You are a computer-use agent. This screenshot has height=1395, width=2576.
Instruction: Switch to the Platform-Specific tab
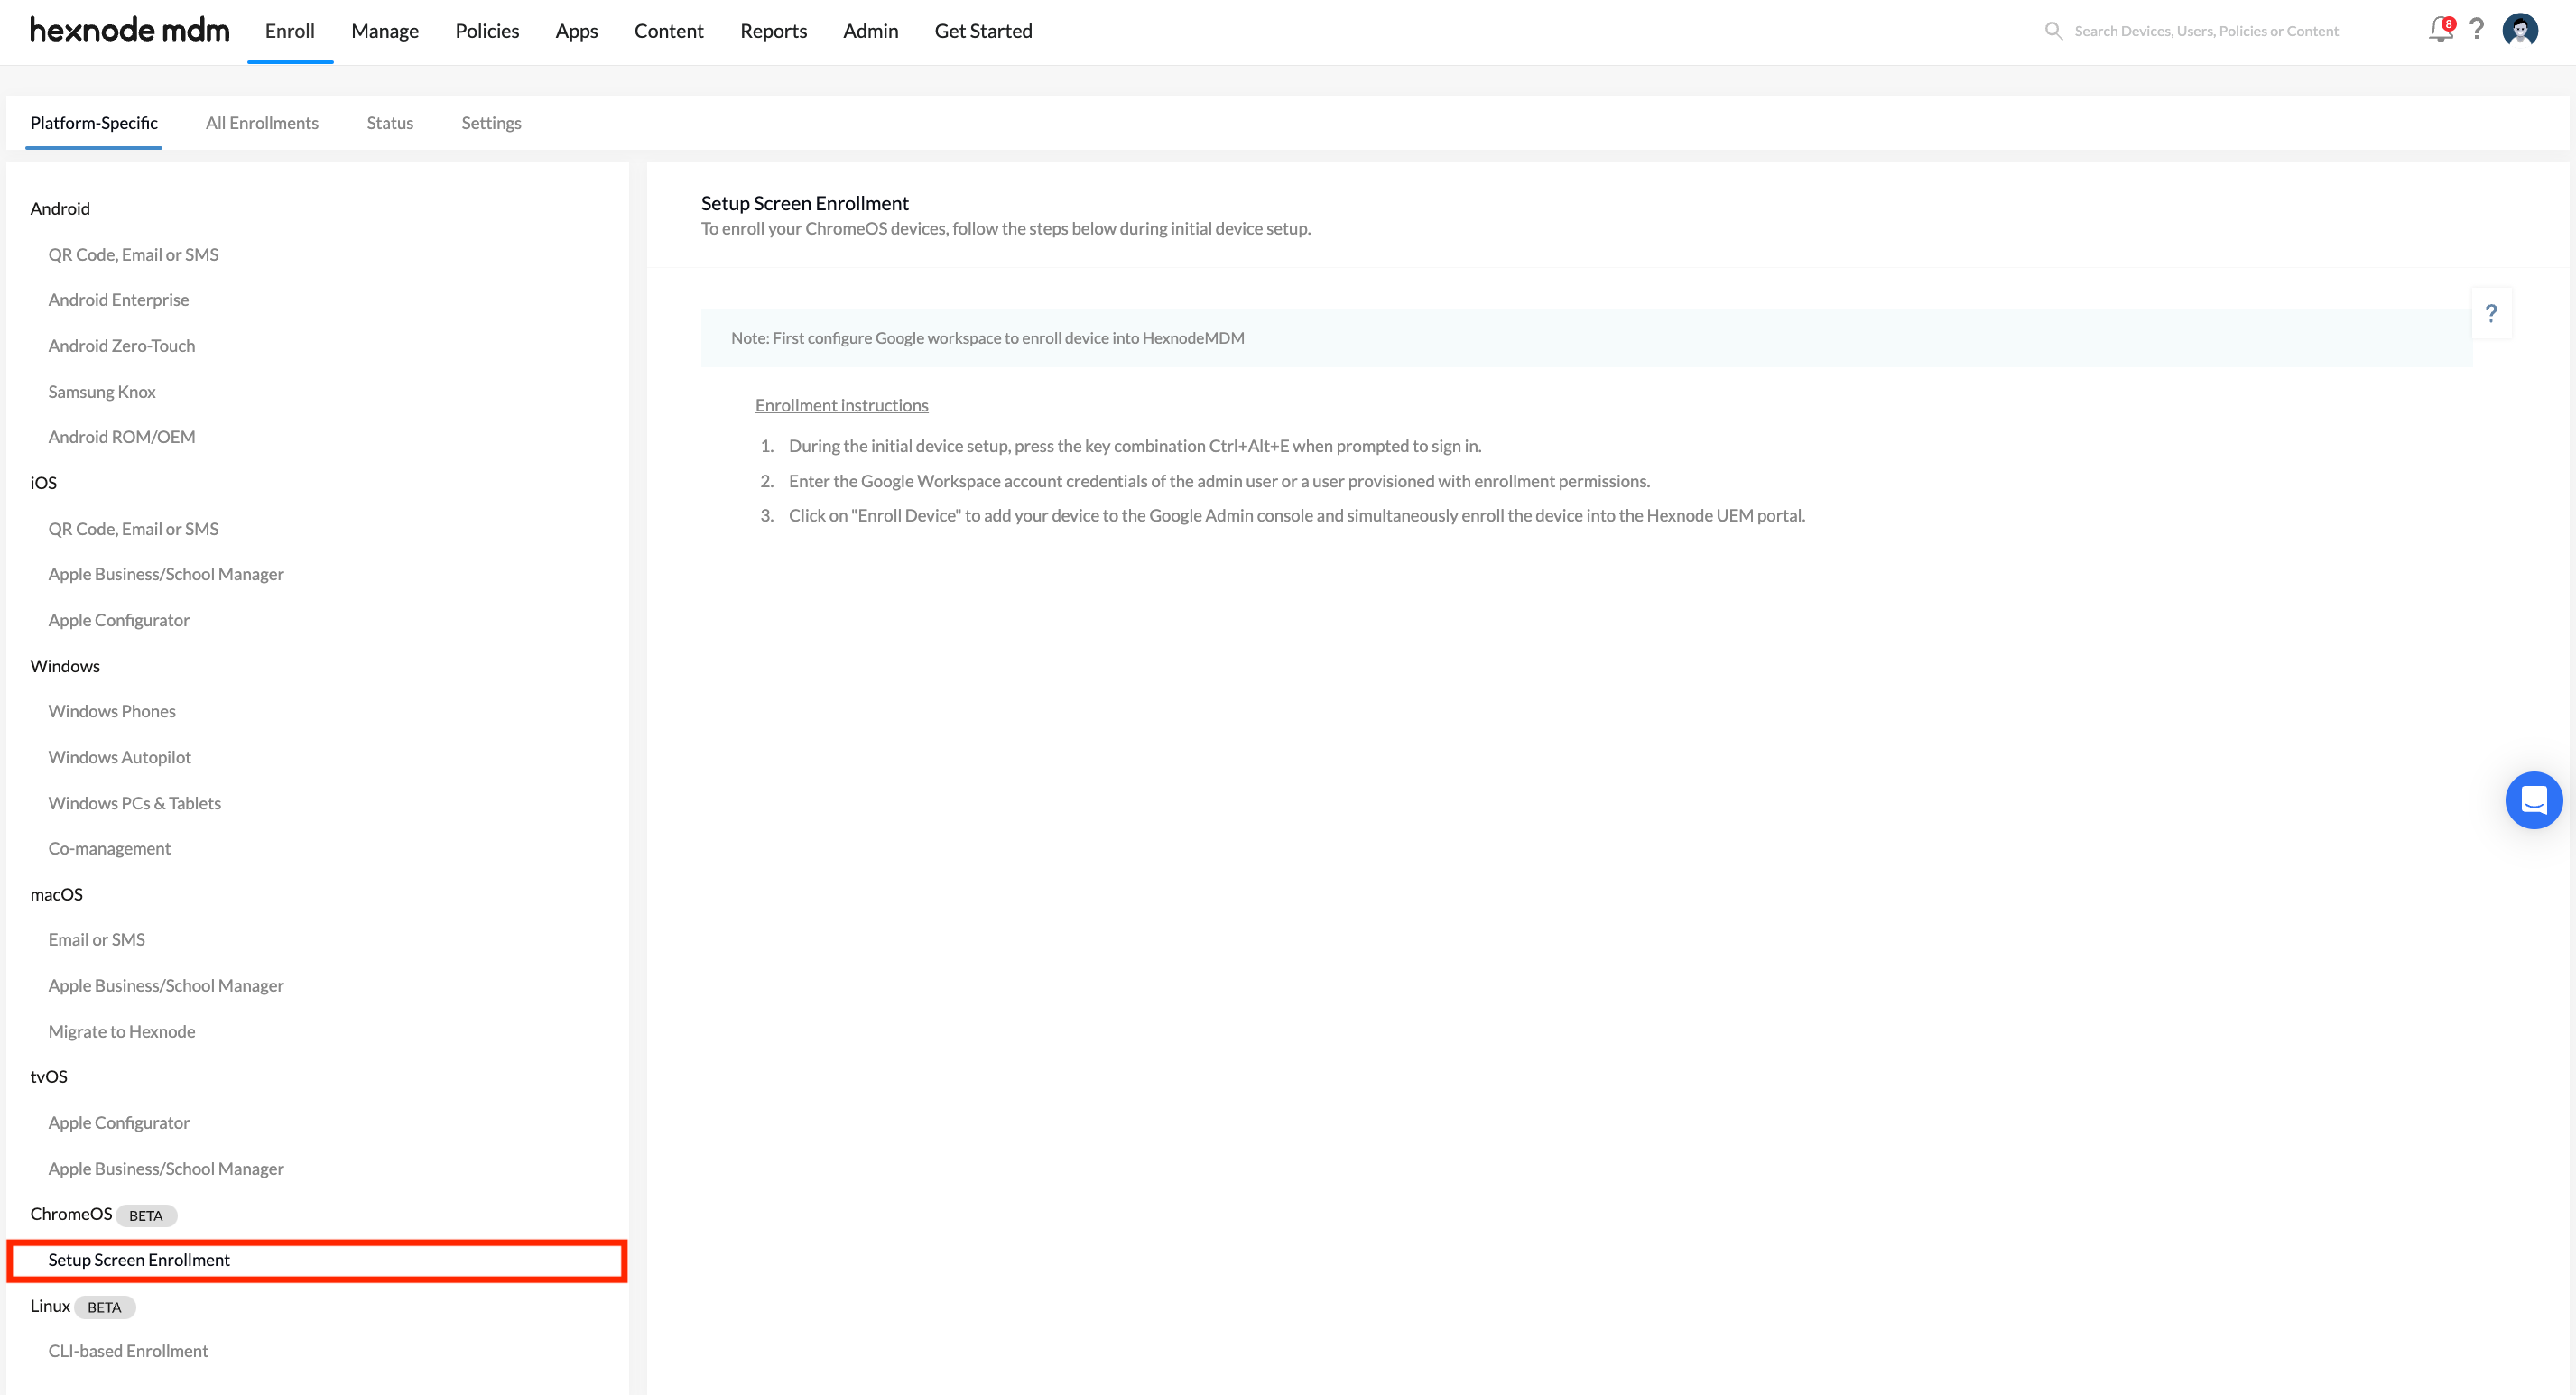[x=94, y=123]
